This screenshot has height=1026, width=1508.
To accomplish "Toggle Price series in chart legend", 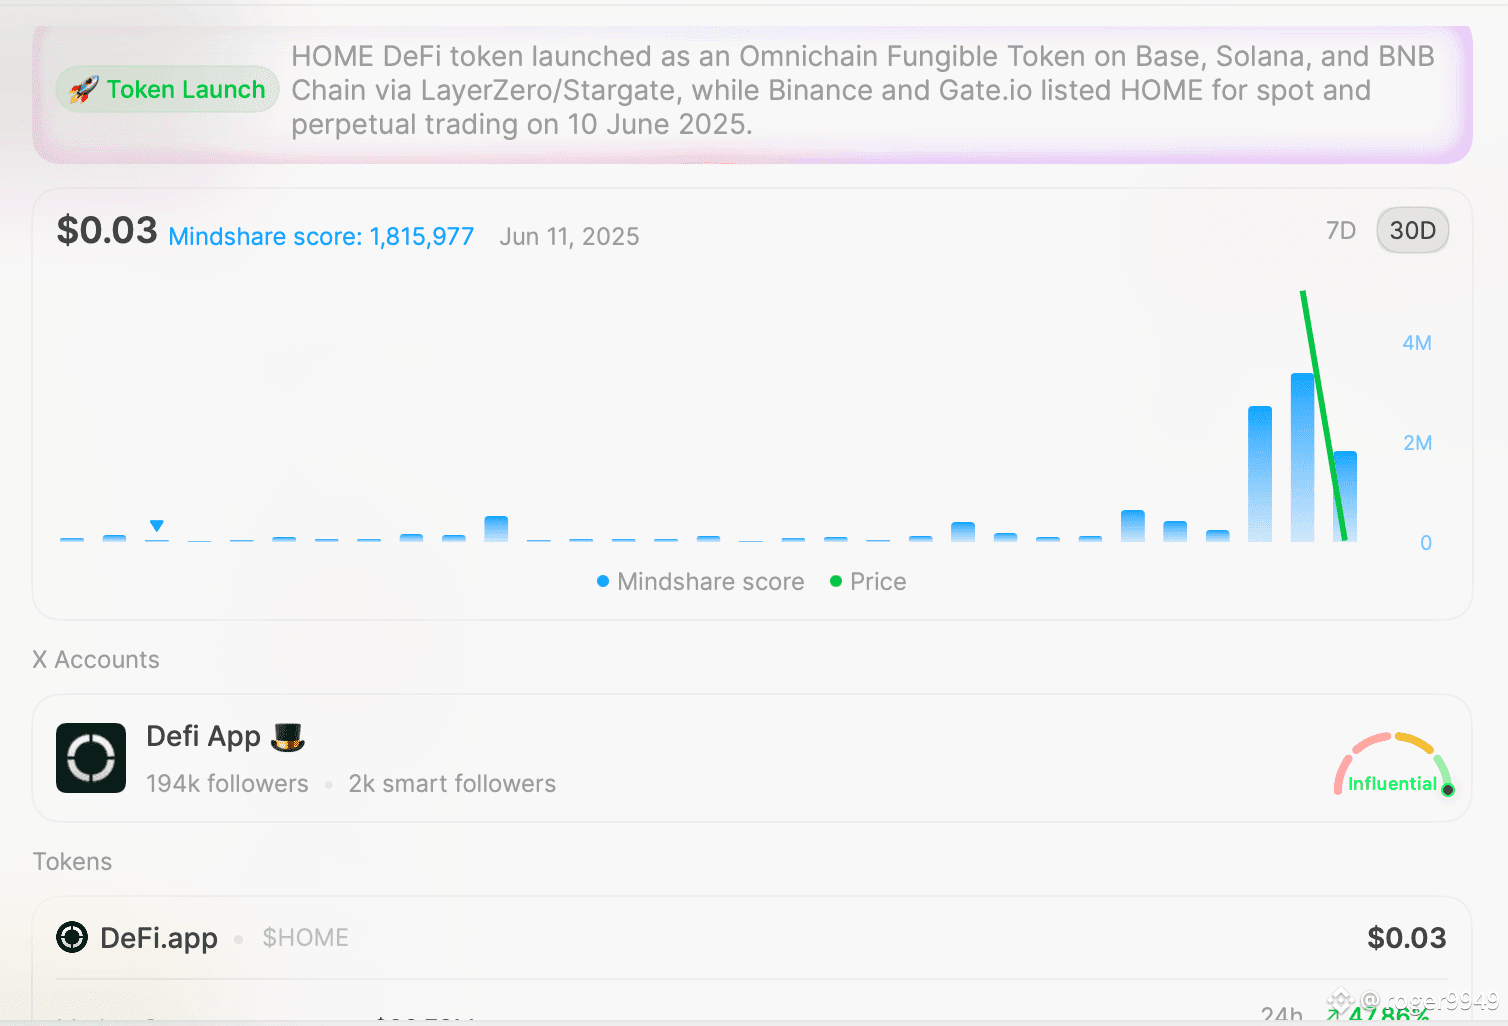I will [868, 581].
